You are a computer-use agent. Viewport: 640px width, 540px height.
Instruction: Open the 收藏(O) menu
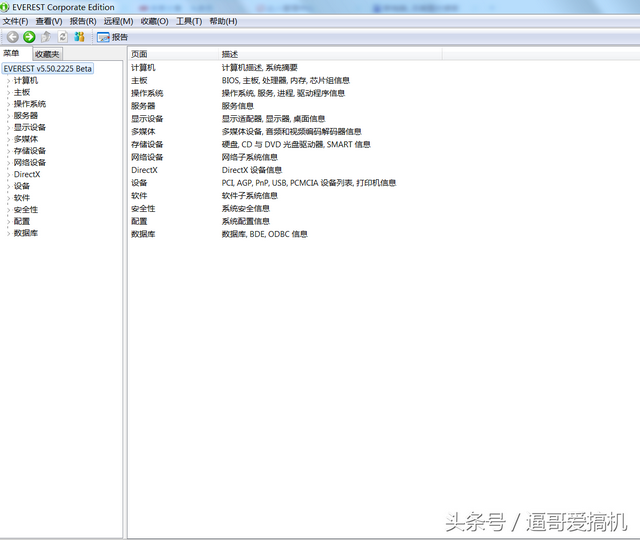coord(155,21)
